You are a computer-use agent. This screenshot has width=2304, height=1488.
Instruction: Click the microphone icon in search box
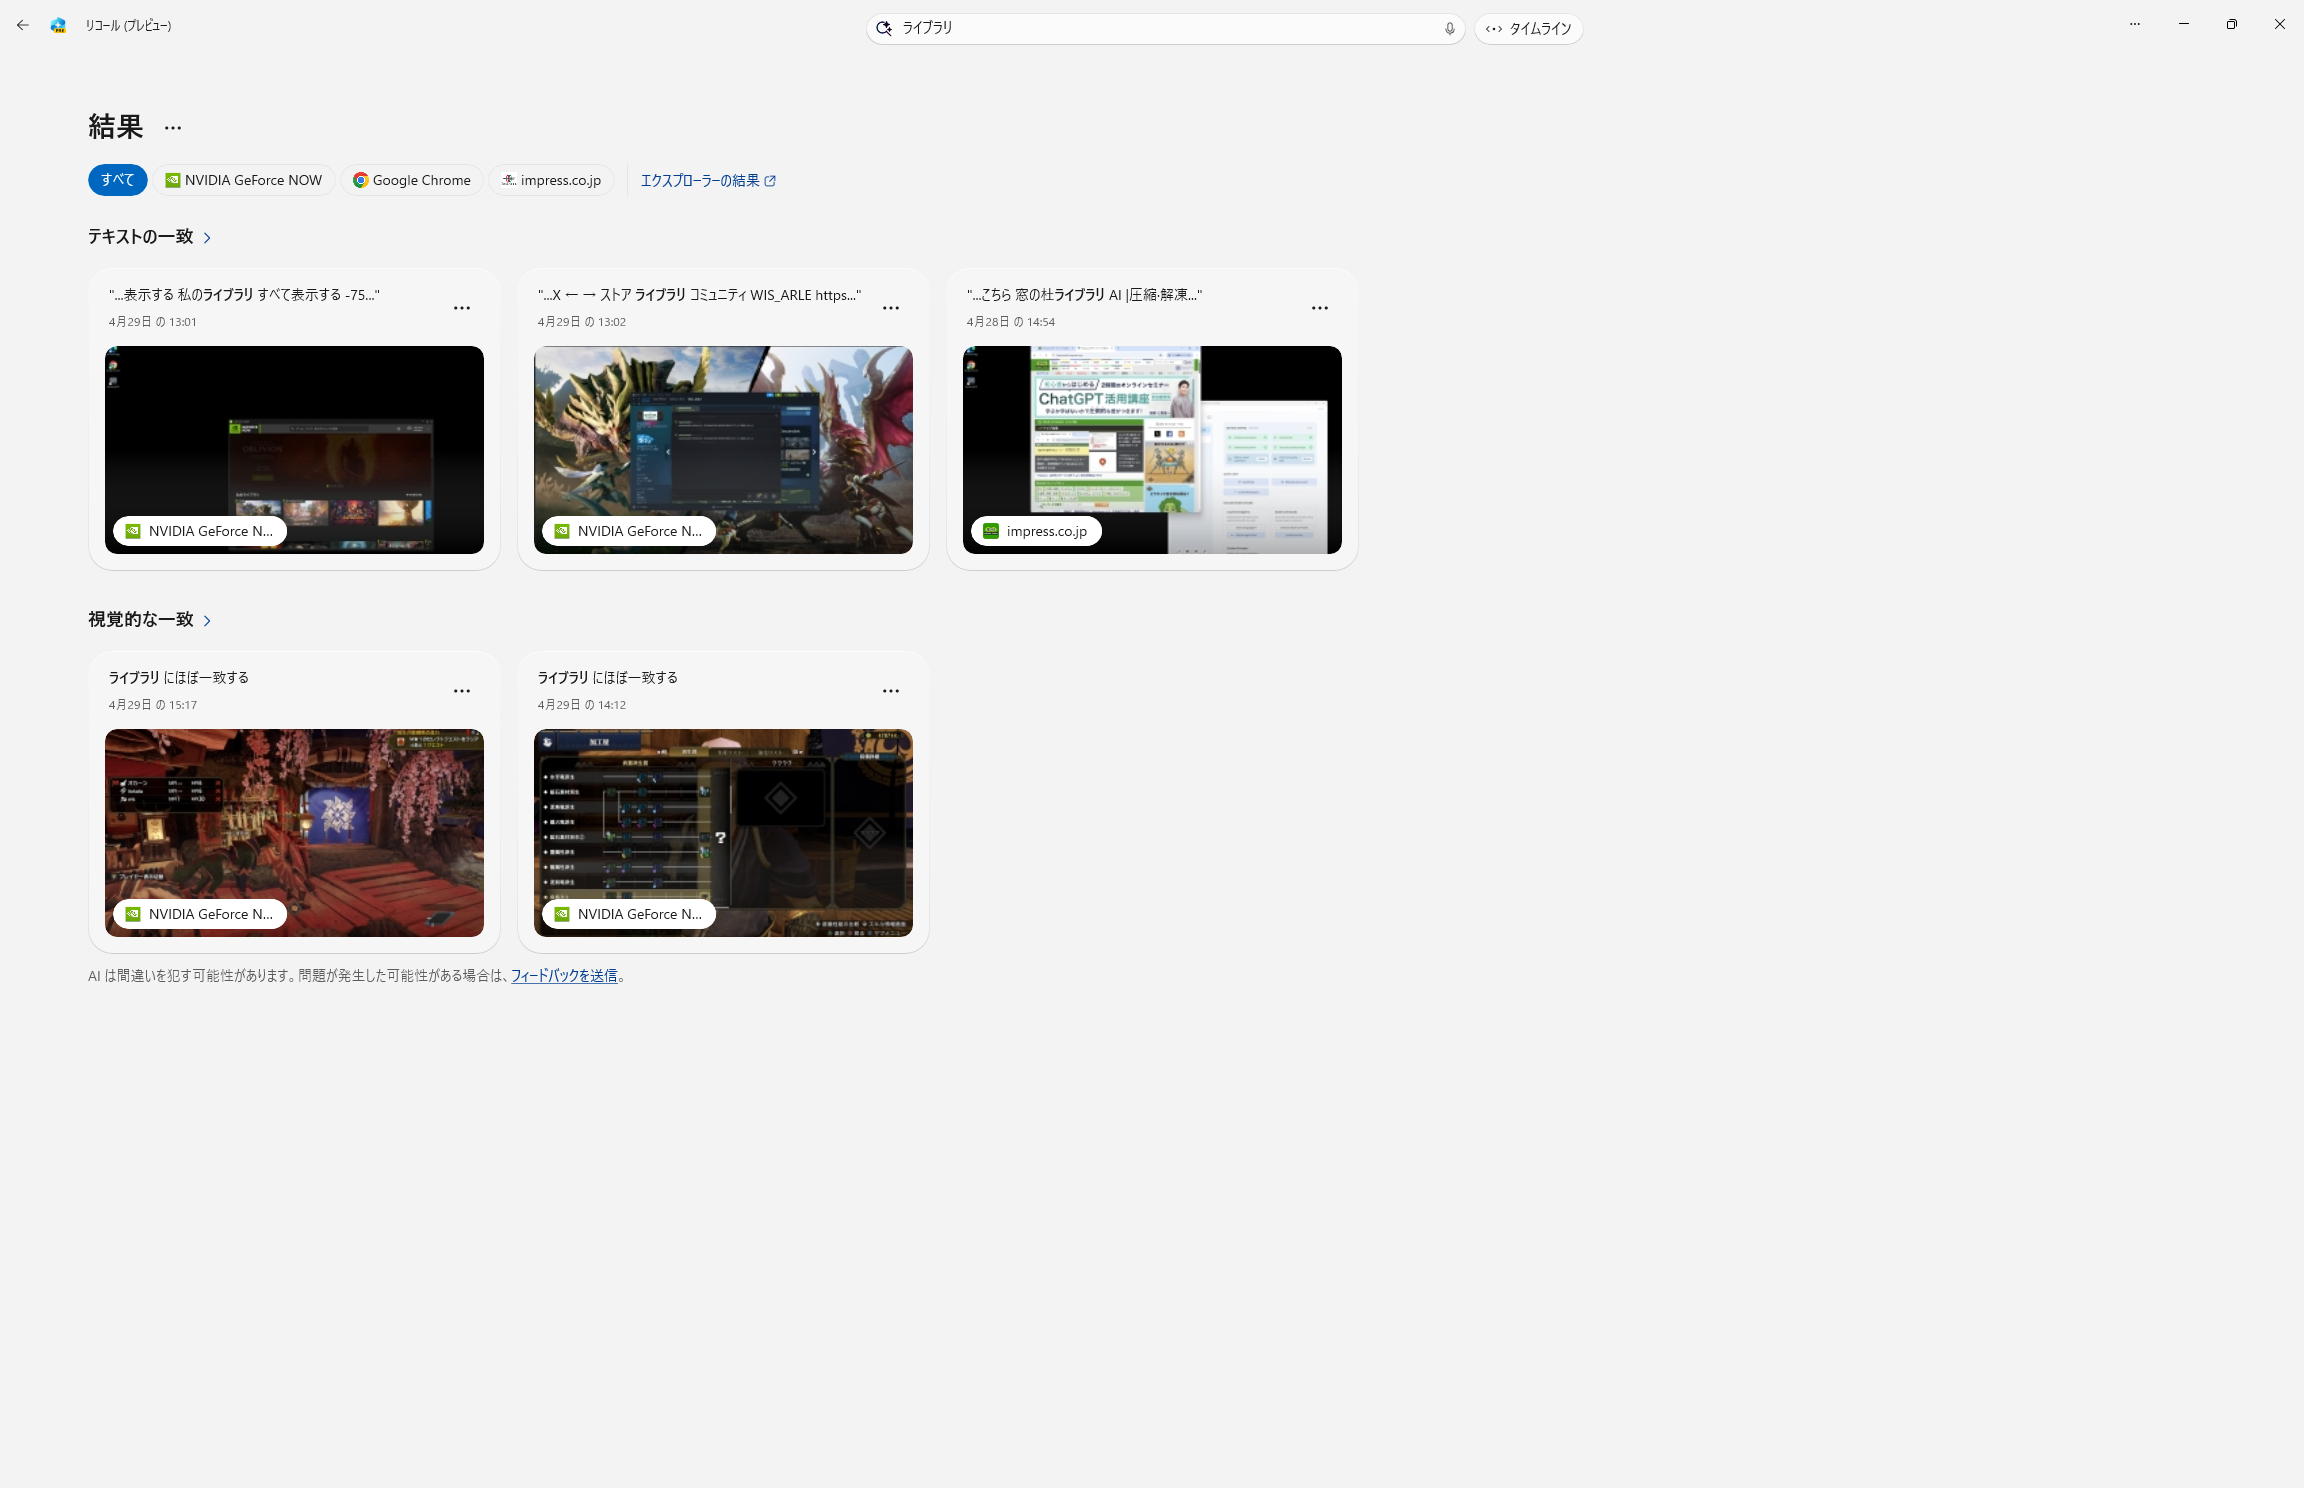(1449, 28)
